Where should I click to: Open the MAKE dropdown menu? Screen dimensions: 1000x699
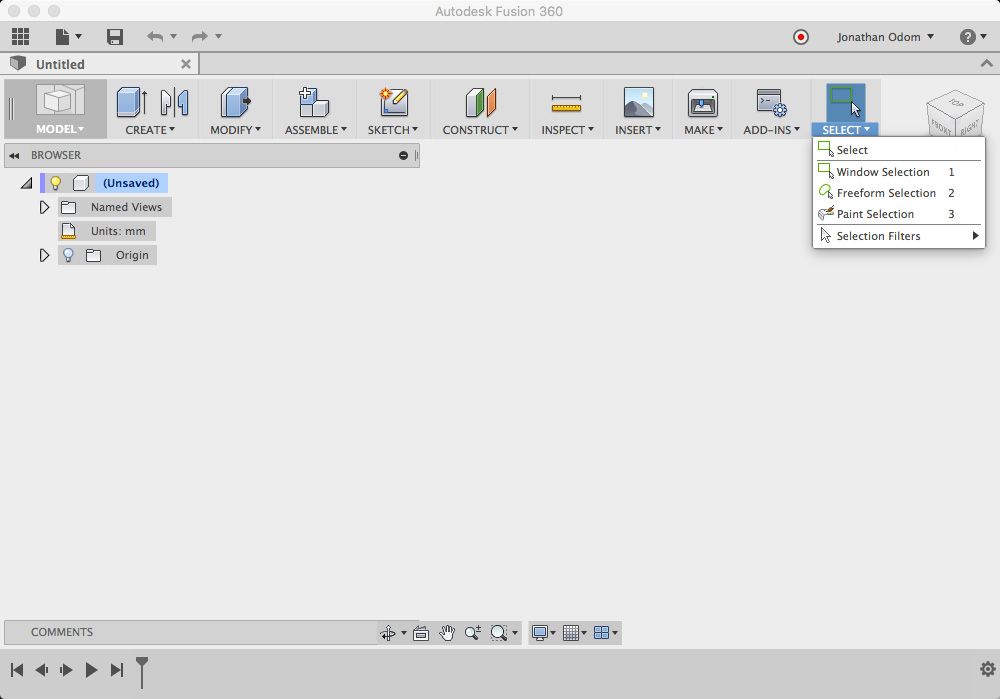[703, 129]
